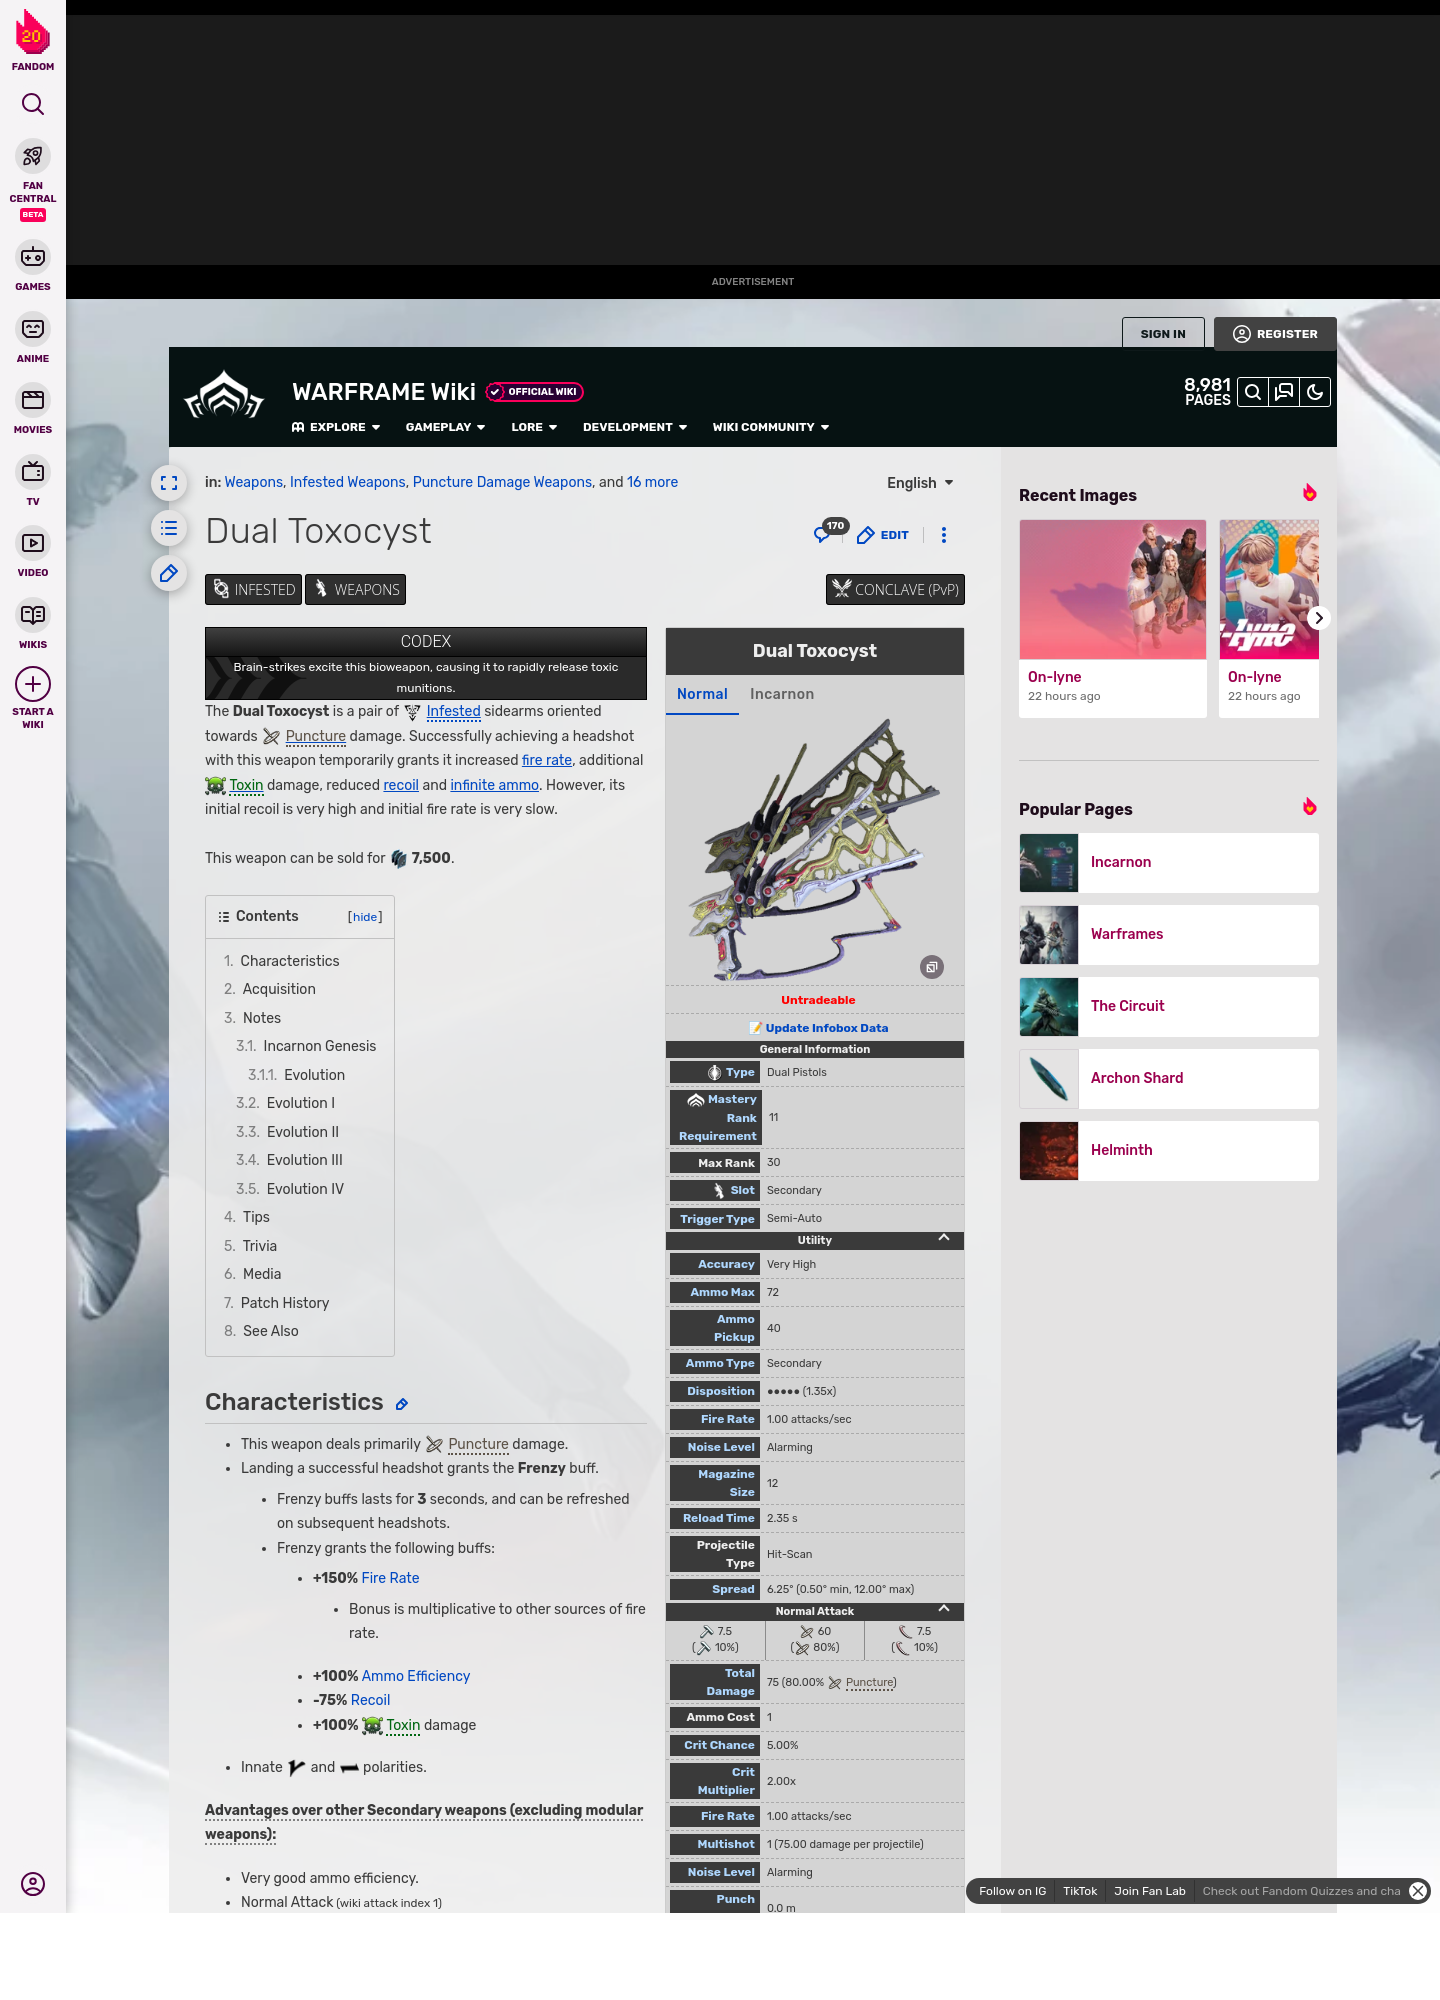Open the Video play icon

click(33, 543)
